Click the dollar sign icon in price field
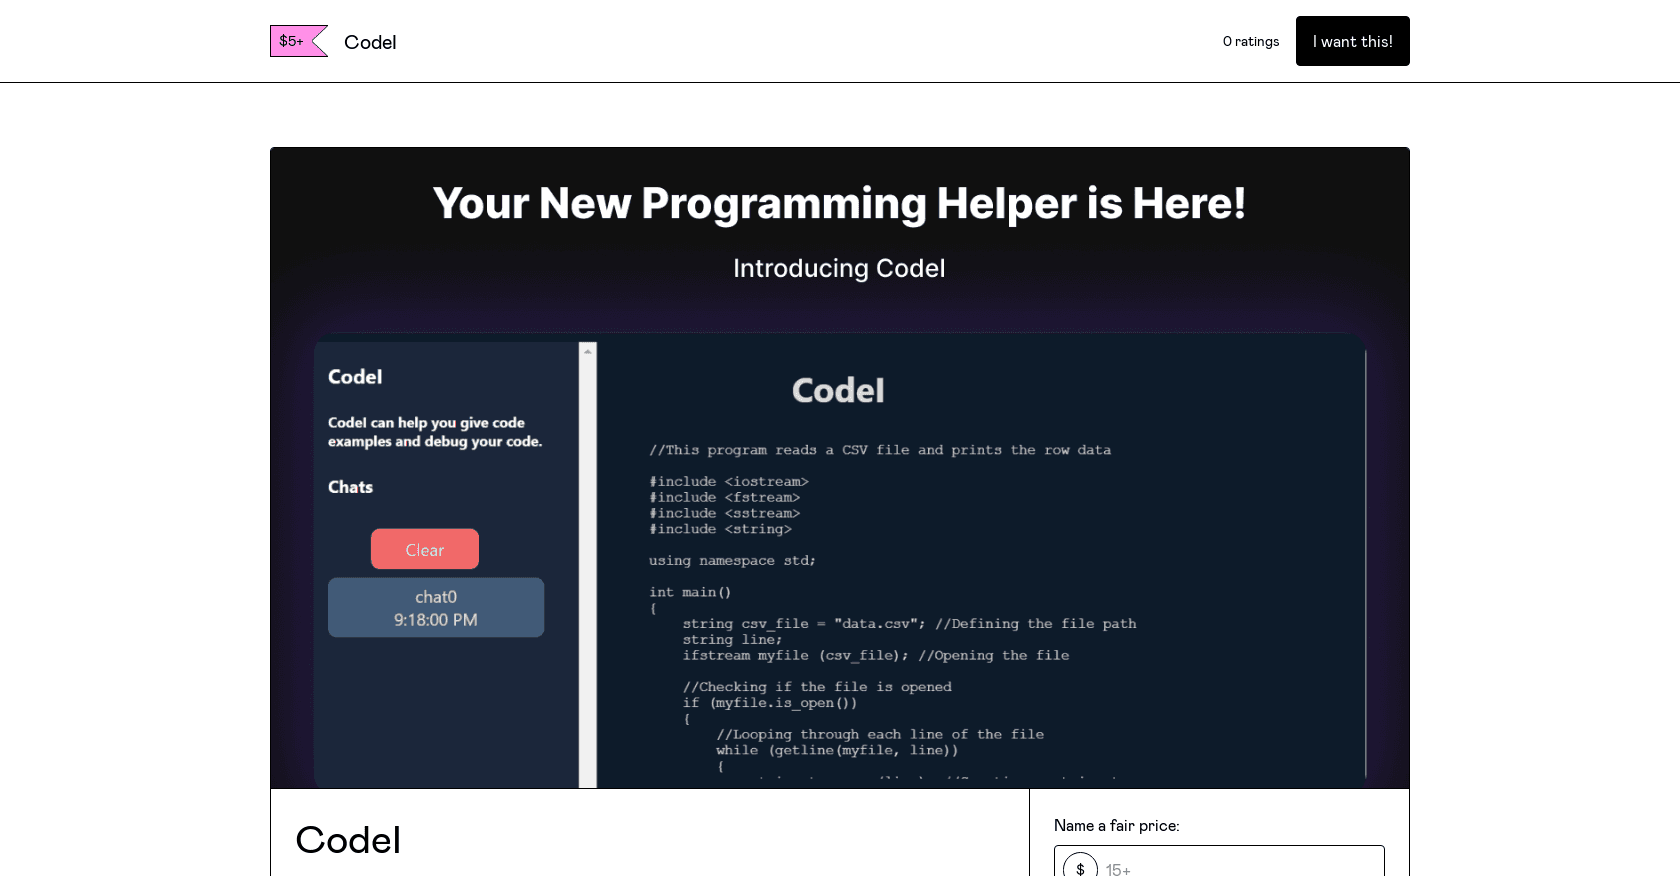This screenshot has height=876, width=1680. pyautogui.click(x=1080, y=867)
